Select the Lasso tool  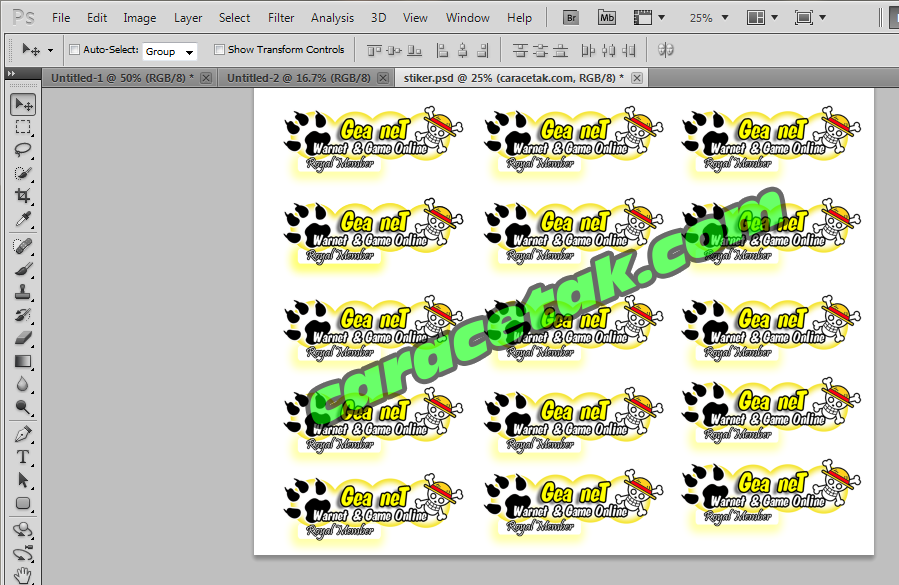click(23, 150)
